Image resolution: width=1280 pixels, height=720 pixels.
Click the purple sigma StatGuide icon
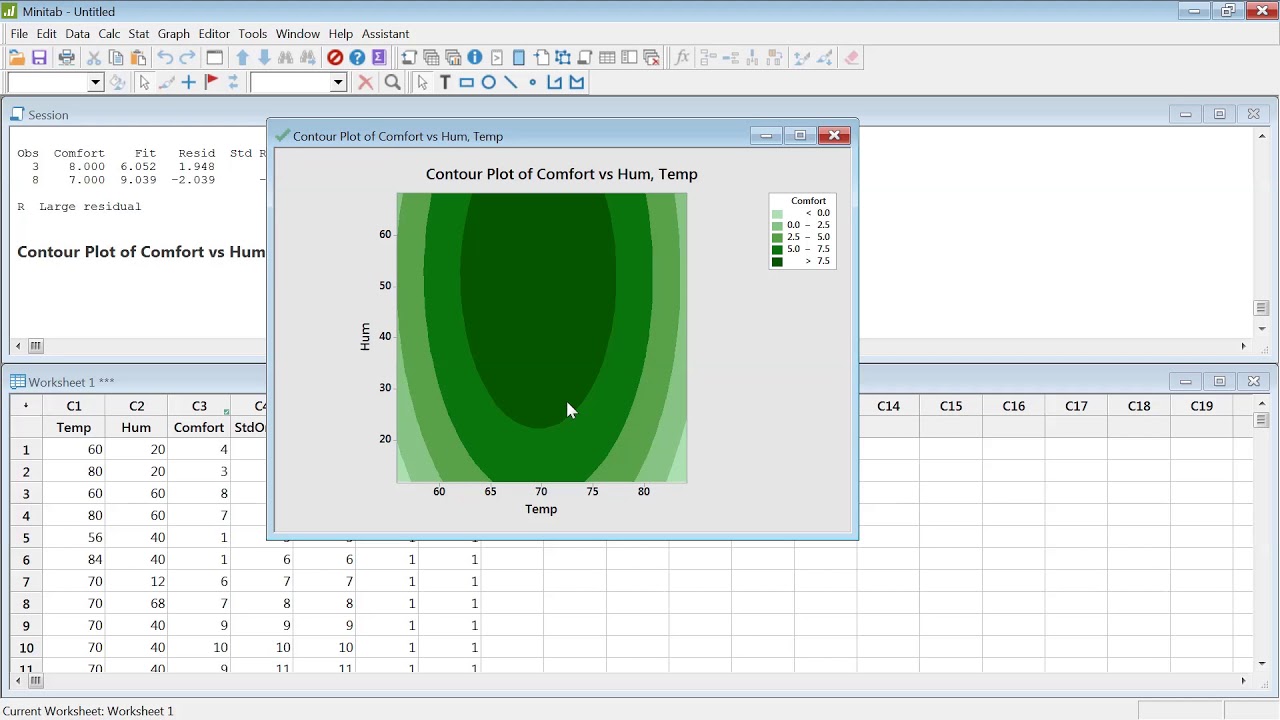379,58
